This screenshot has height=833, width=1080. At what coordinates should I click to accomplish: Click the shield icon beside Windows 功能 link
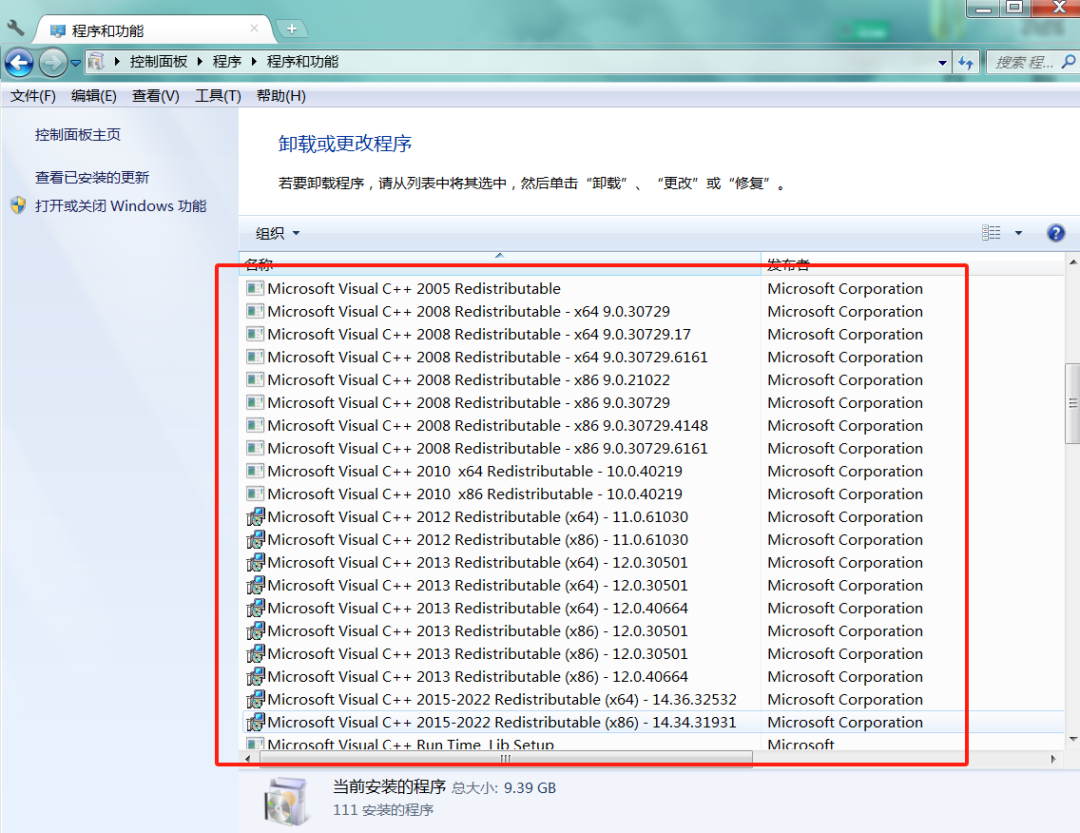(x=18, y=205)
